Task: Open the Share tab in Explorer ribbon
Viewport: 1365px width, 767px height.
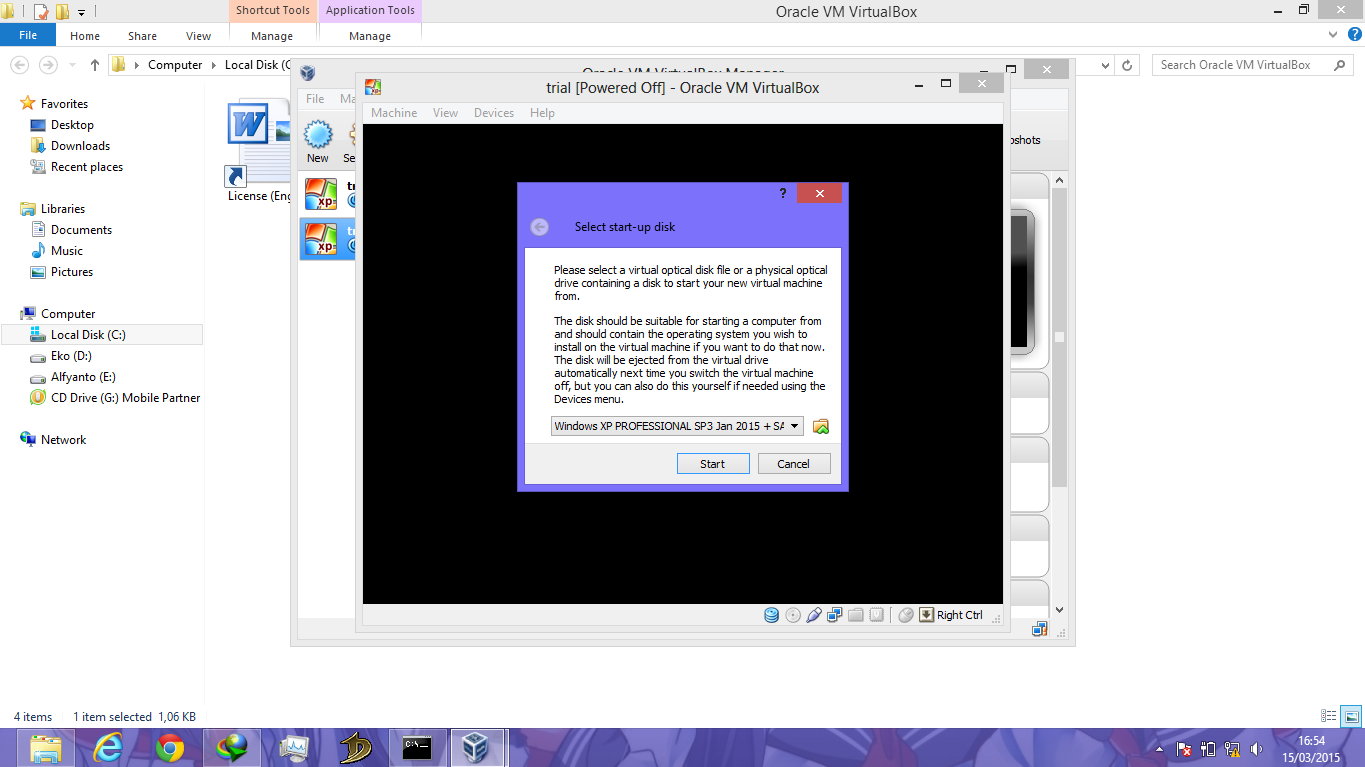Action: click(x=142, y=36)
